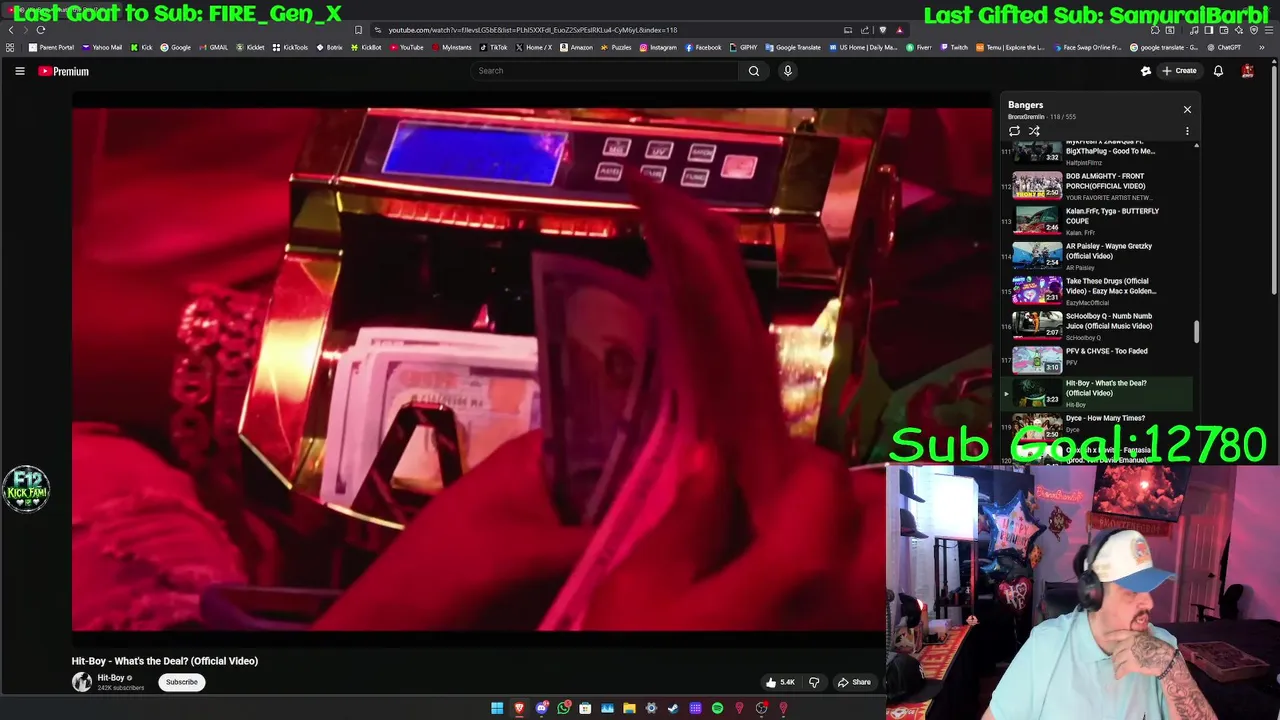Open the account avatar menu
This screenshot has width=1280, height=720.
pos(1248,71)
